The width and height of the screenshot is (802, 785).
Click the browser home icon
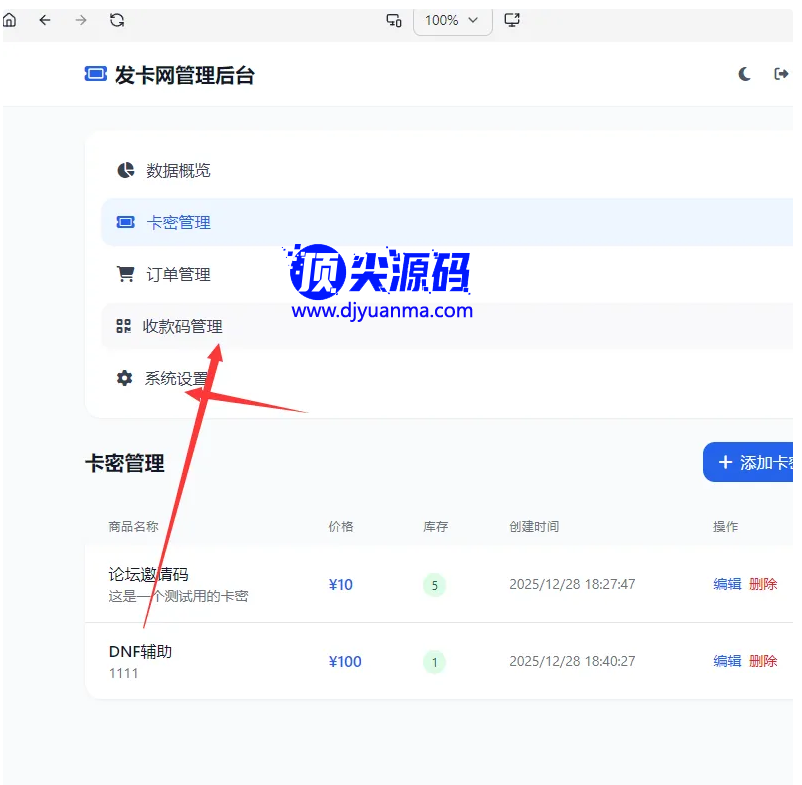click(10, 20)
